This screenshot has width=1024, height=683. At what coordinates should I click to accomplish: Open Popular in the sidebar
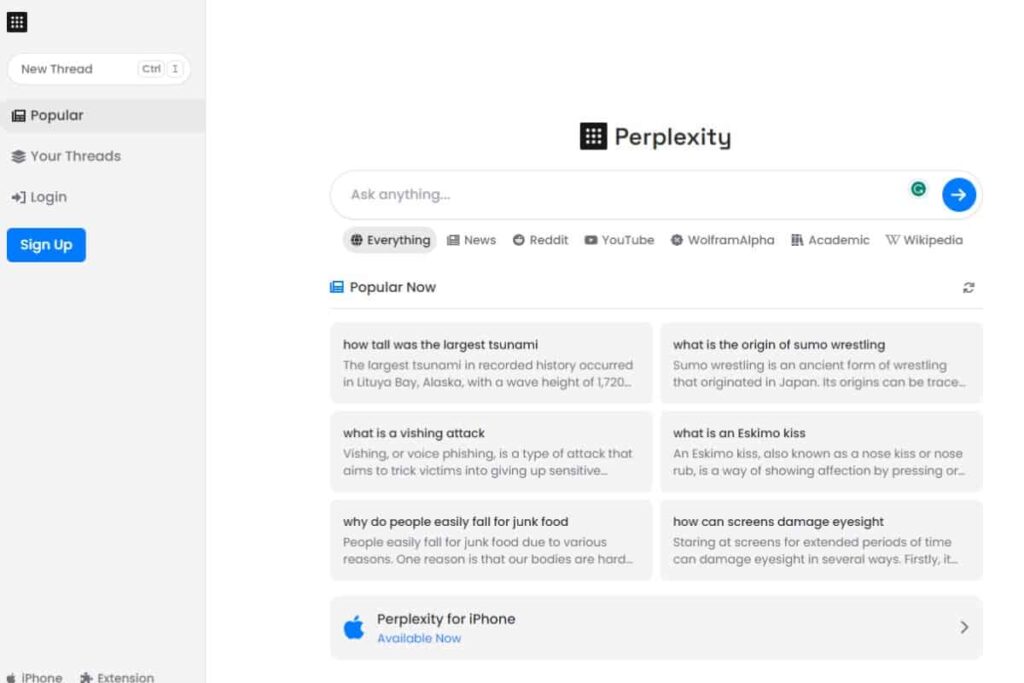(103, 116)
